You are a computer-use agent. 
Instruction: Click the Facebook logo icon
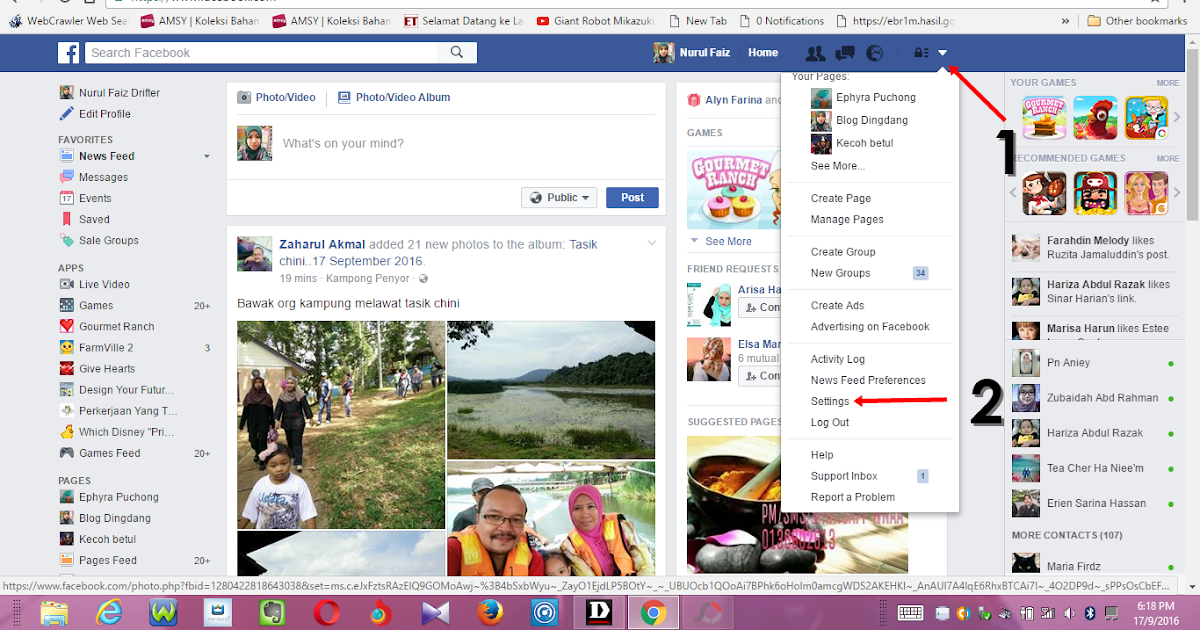coord(68,53)
